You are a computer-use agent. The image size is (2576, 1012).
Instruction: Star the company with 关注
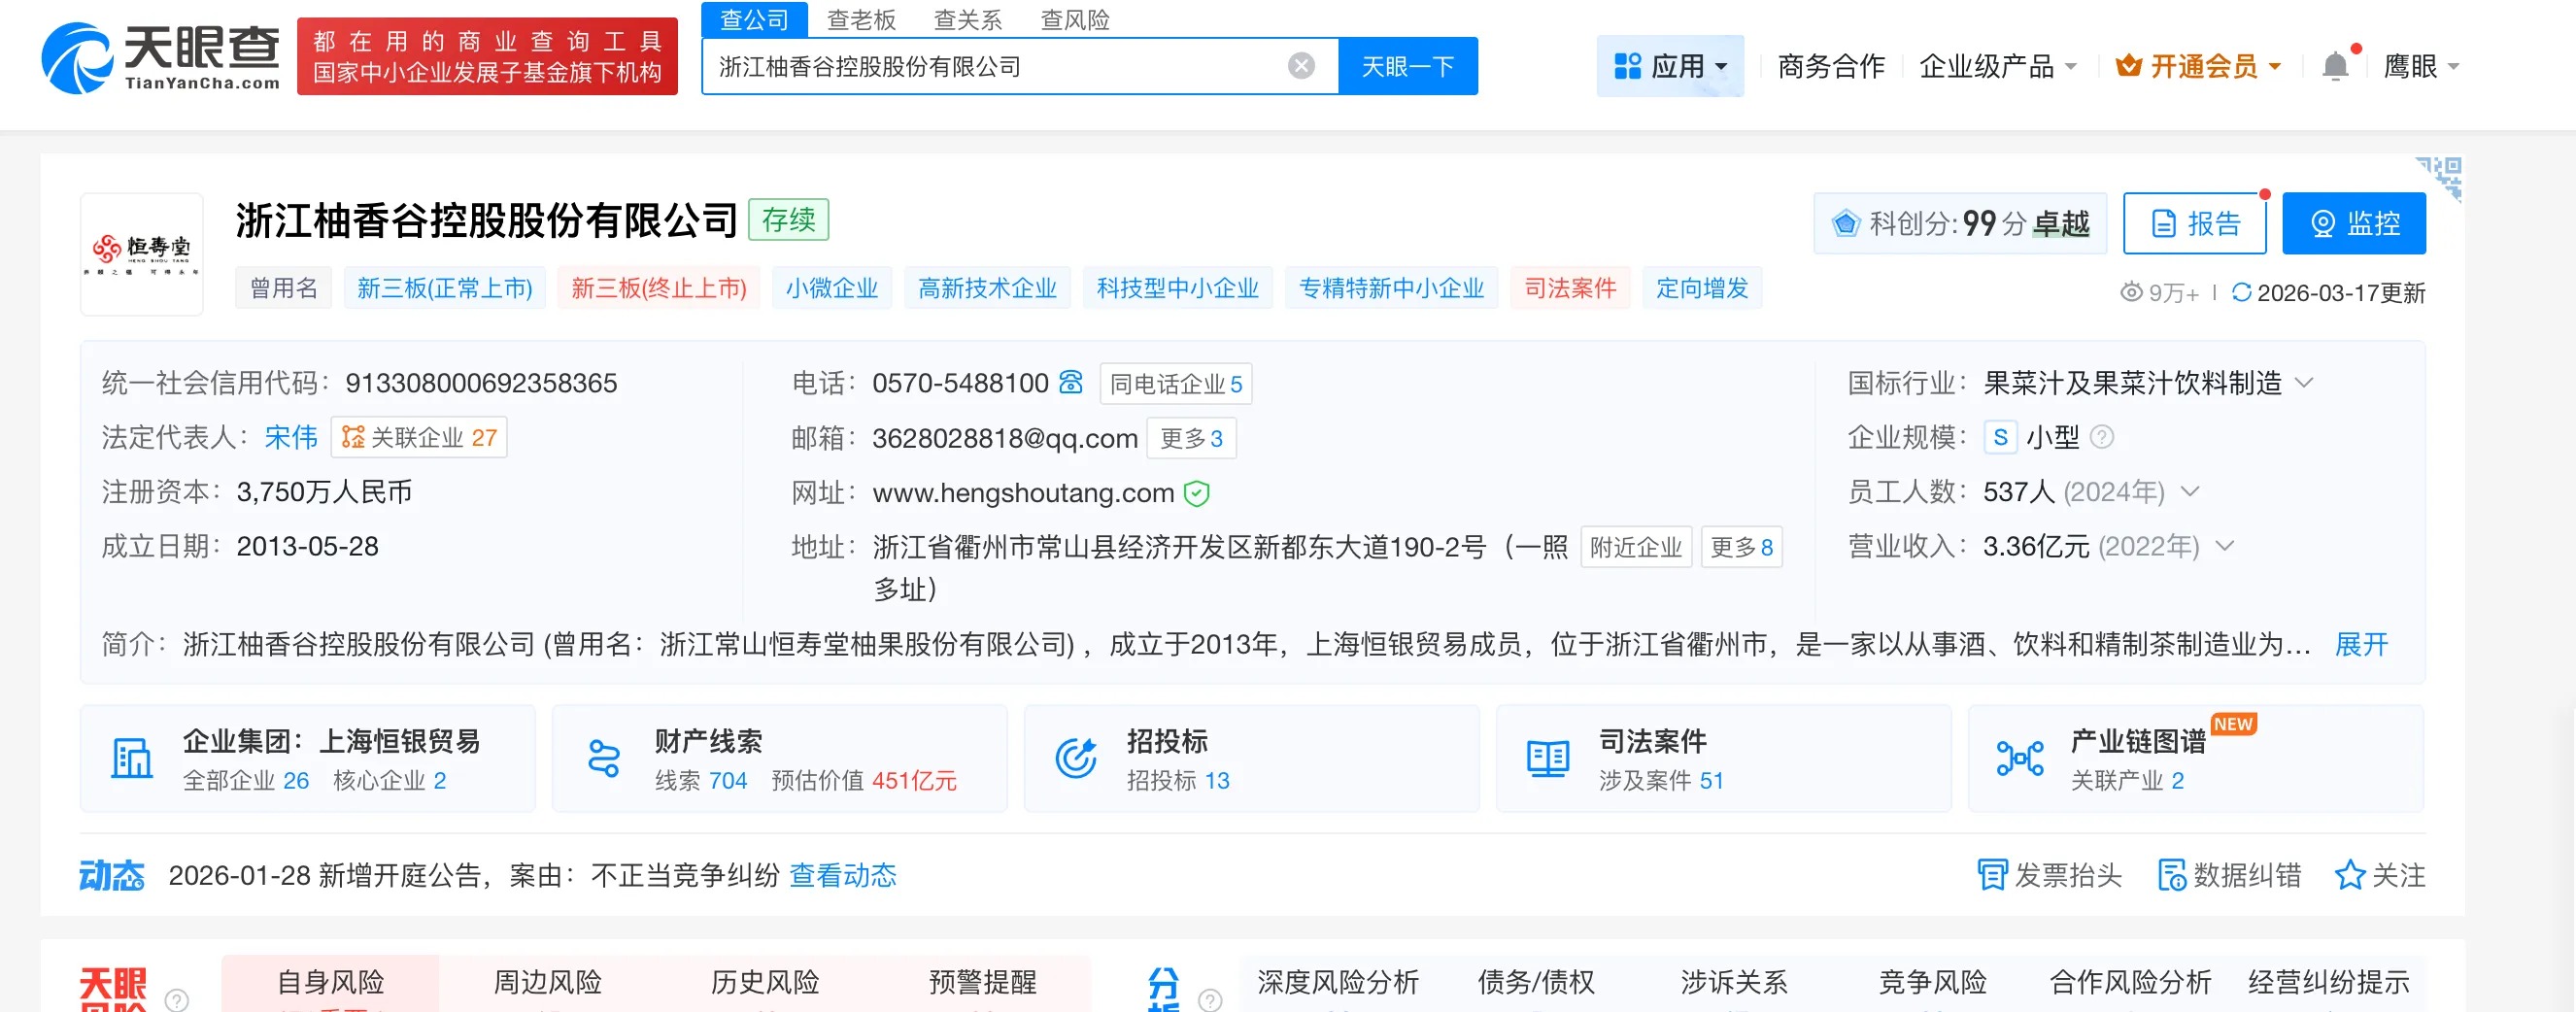tap(2379, 875)
